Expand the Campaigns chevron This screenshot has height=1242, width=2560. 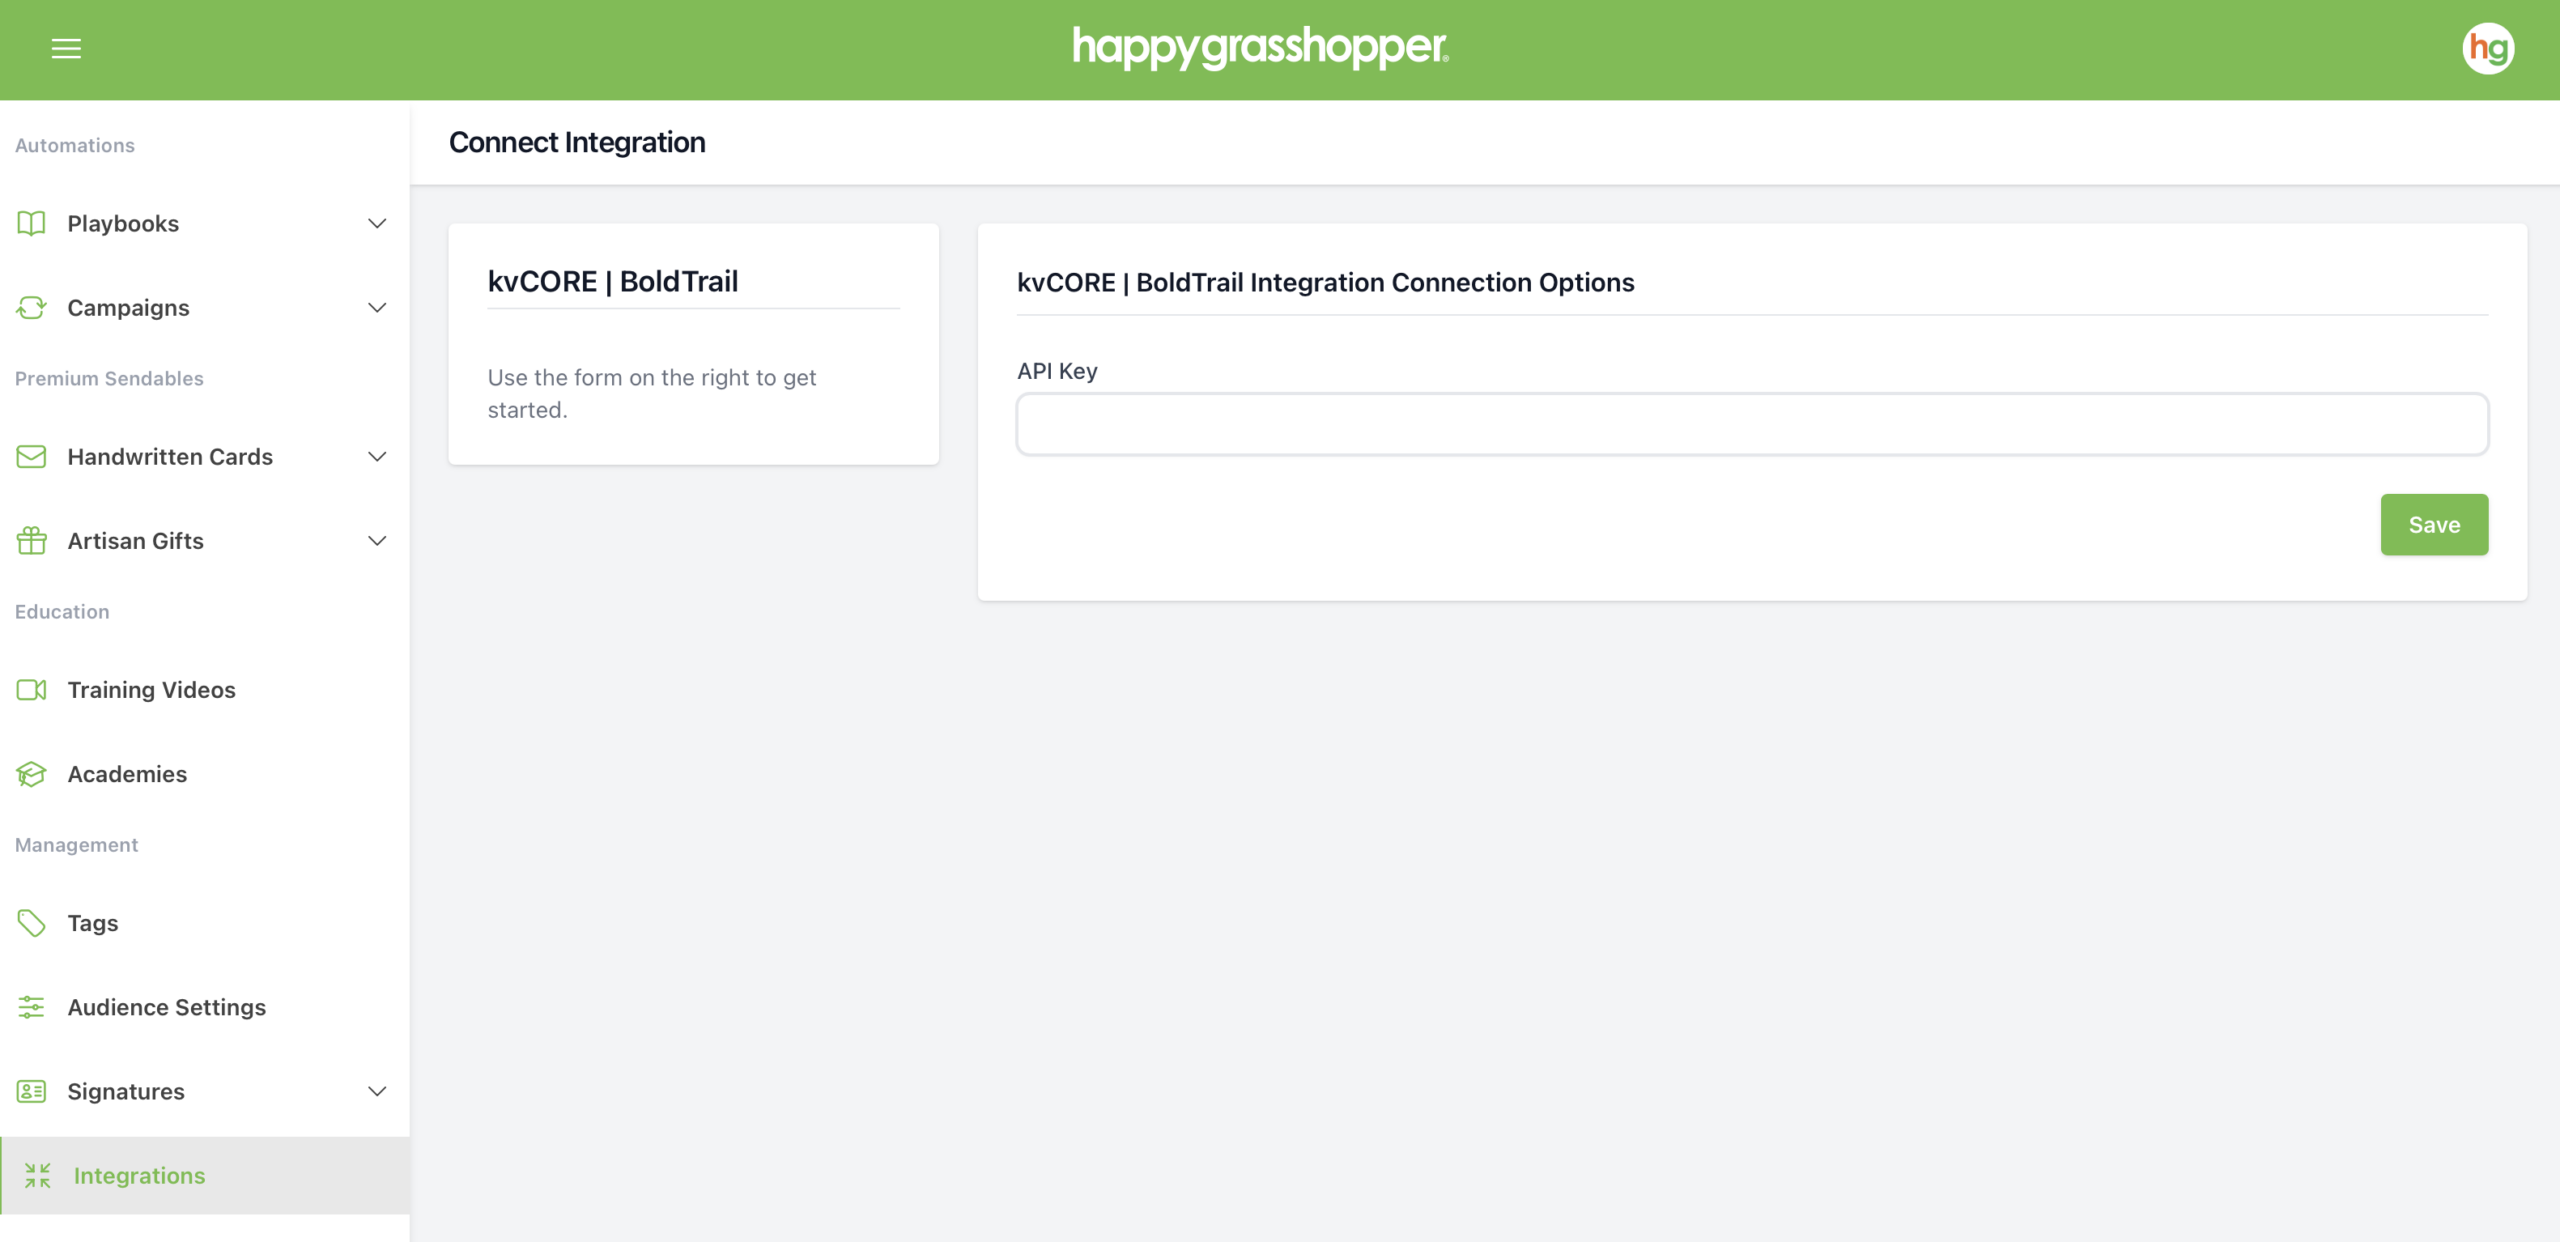click(377, 307)
